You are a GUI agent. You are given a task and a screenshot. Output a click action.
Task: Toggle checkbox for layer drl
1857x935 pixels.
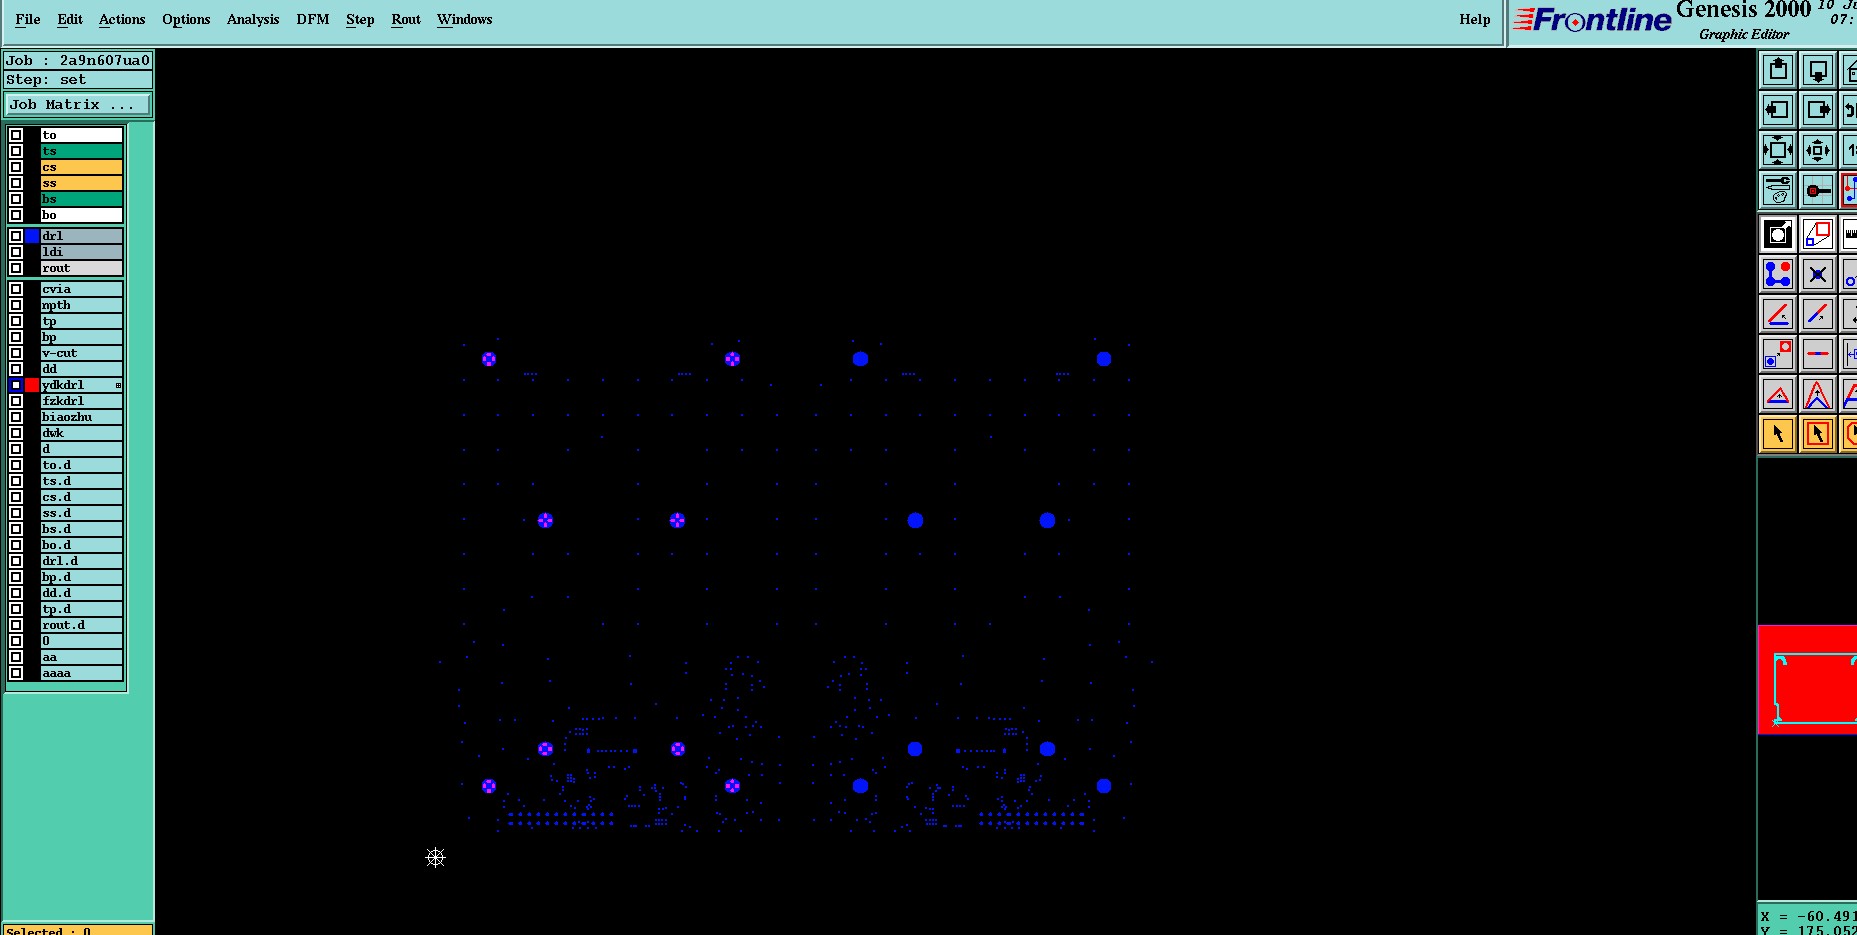[x=16, y=236]
